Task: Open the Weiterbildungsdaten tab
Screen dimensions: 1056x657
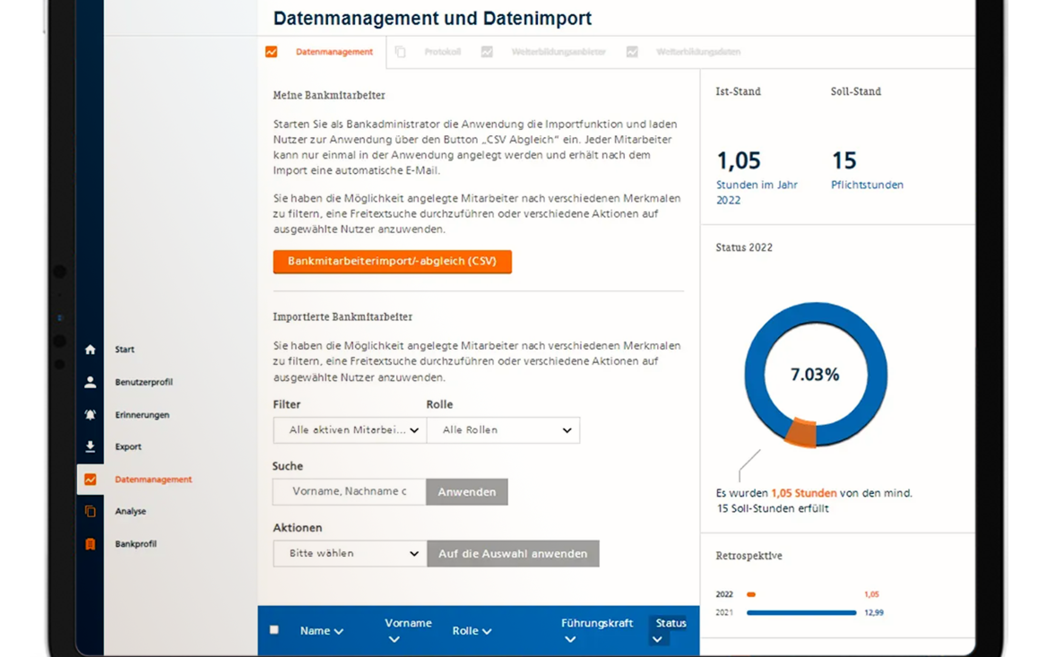Action: coord(702,51)
